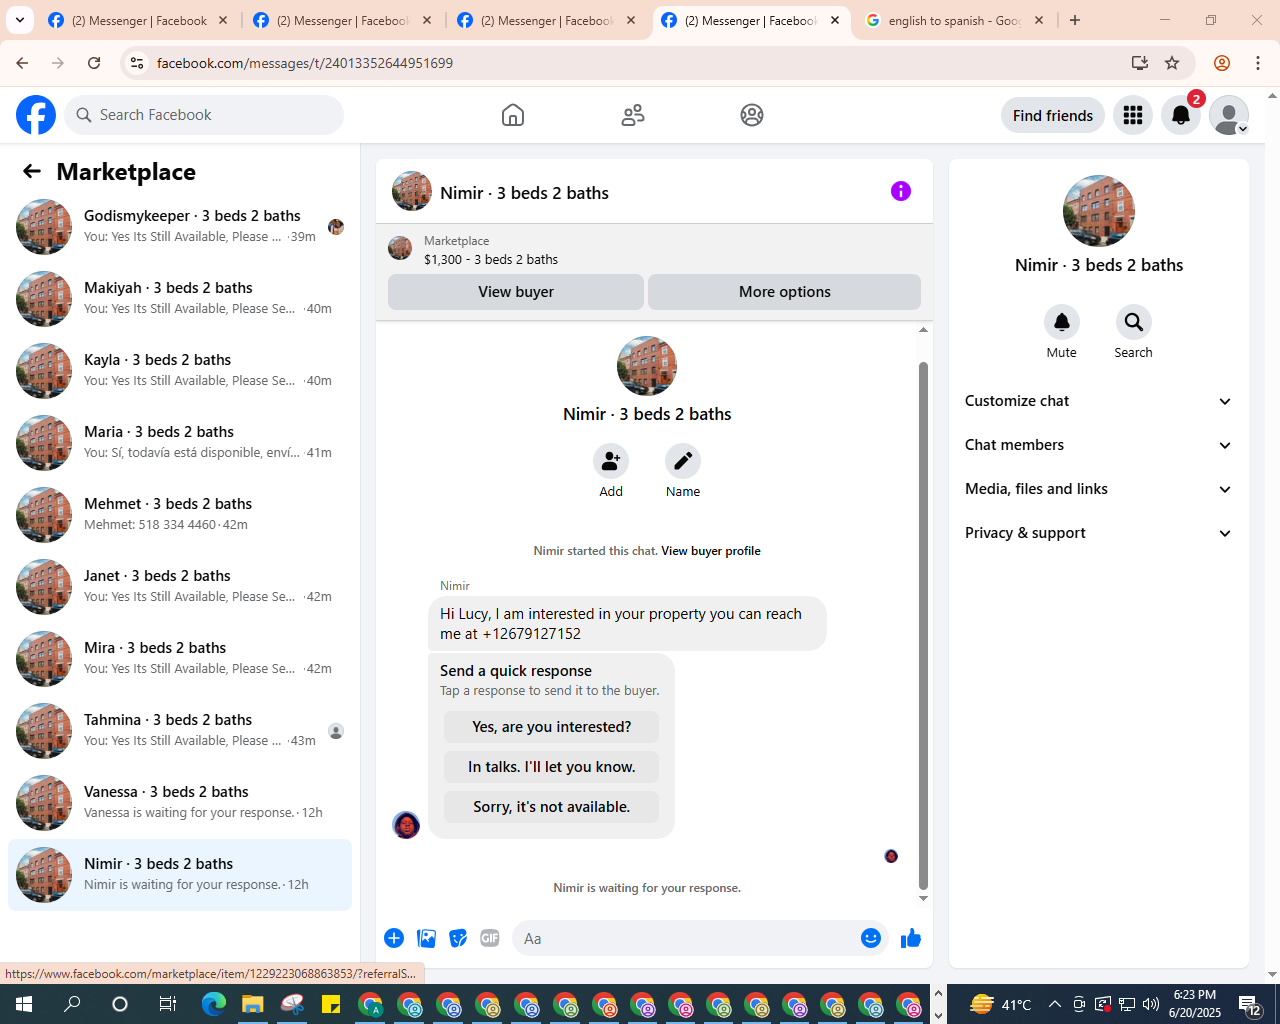Open more actions plus icon in composer
Image resolution: width=1280 pixels, height=1024 pixels.
point(394,938)
